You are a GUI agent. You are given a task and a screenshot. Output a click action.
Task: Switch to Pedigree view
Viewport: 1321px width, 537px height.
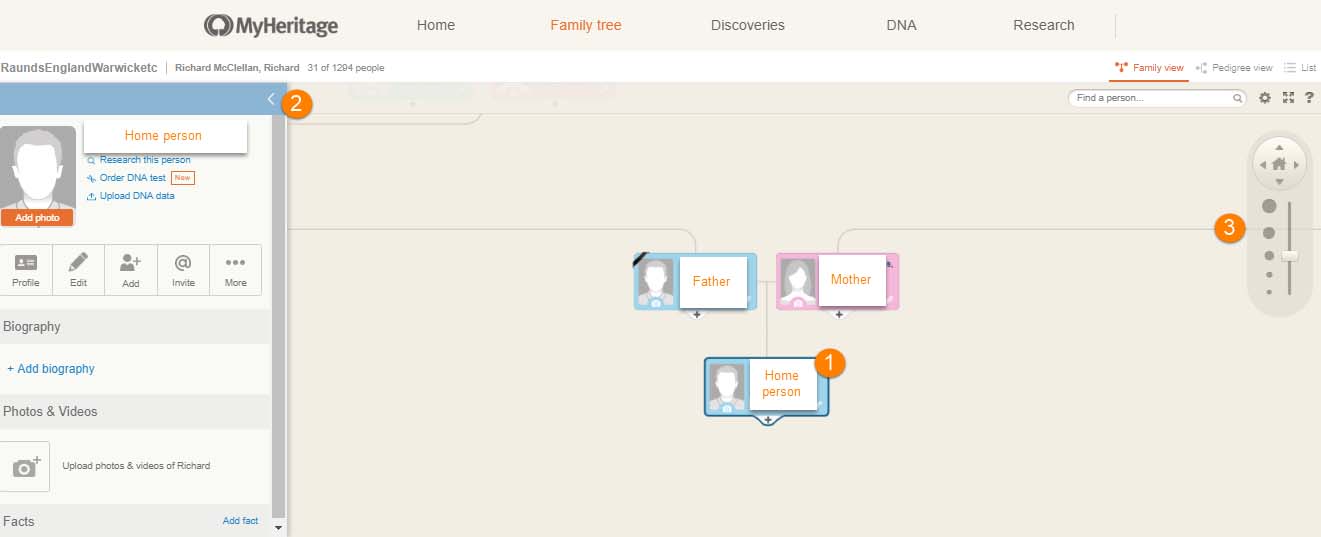tap(1234, 68)
